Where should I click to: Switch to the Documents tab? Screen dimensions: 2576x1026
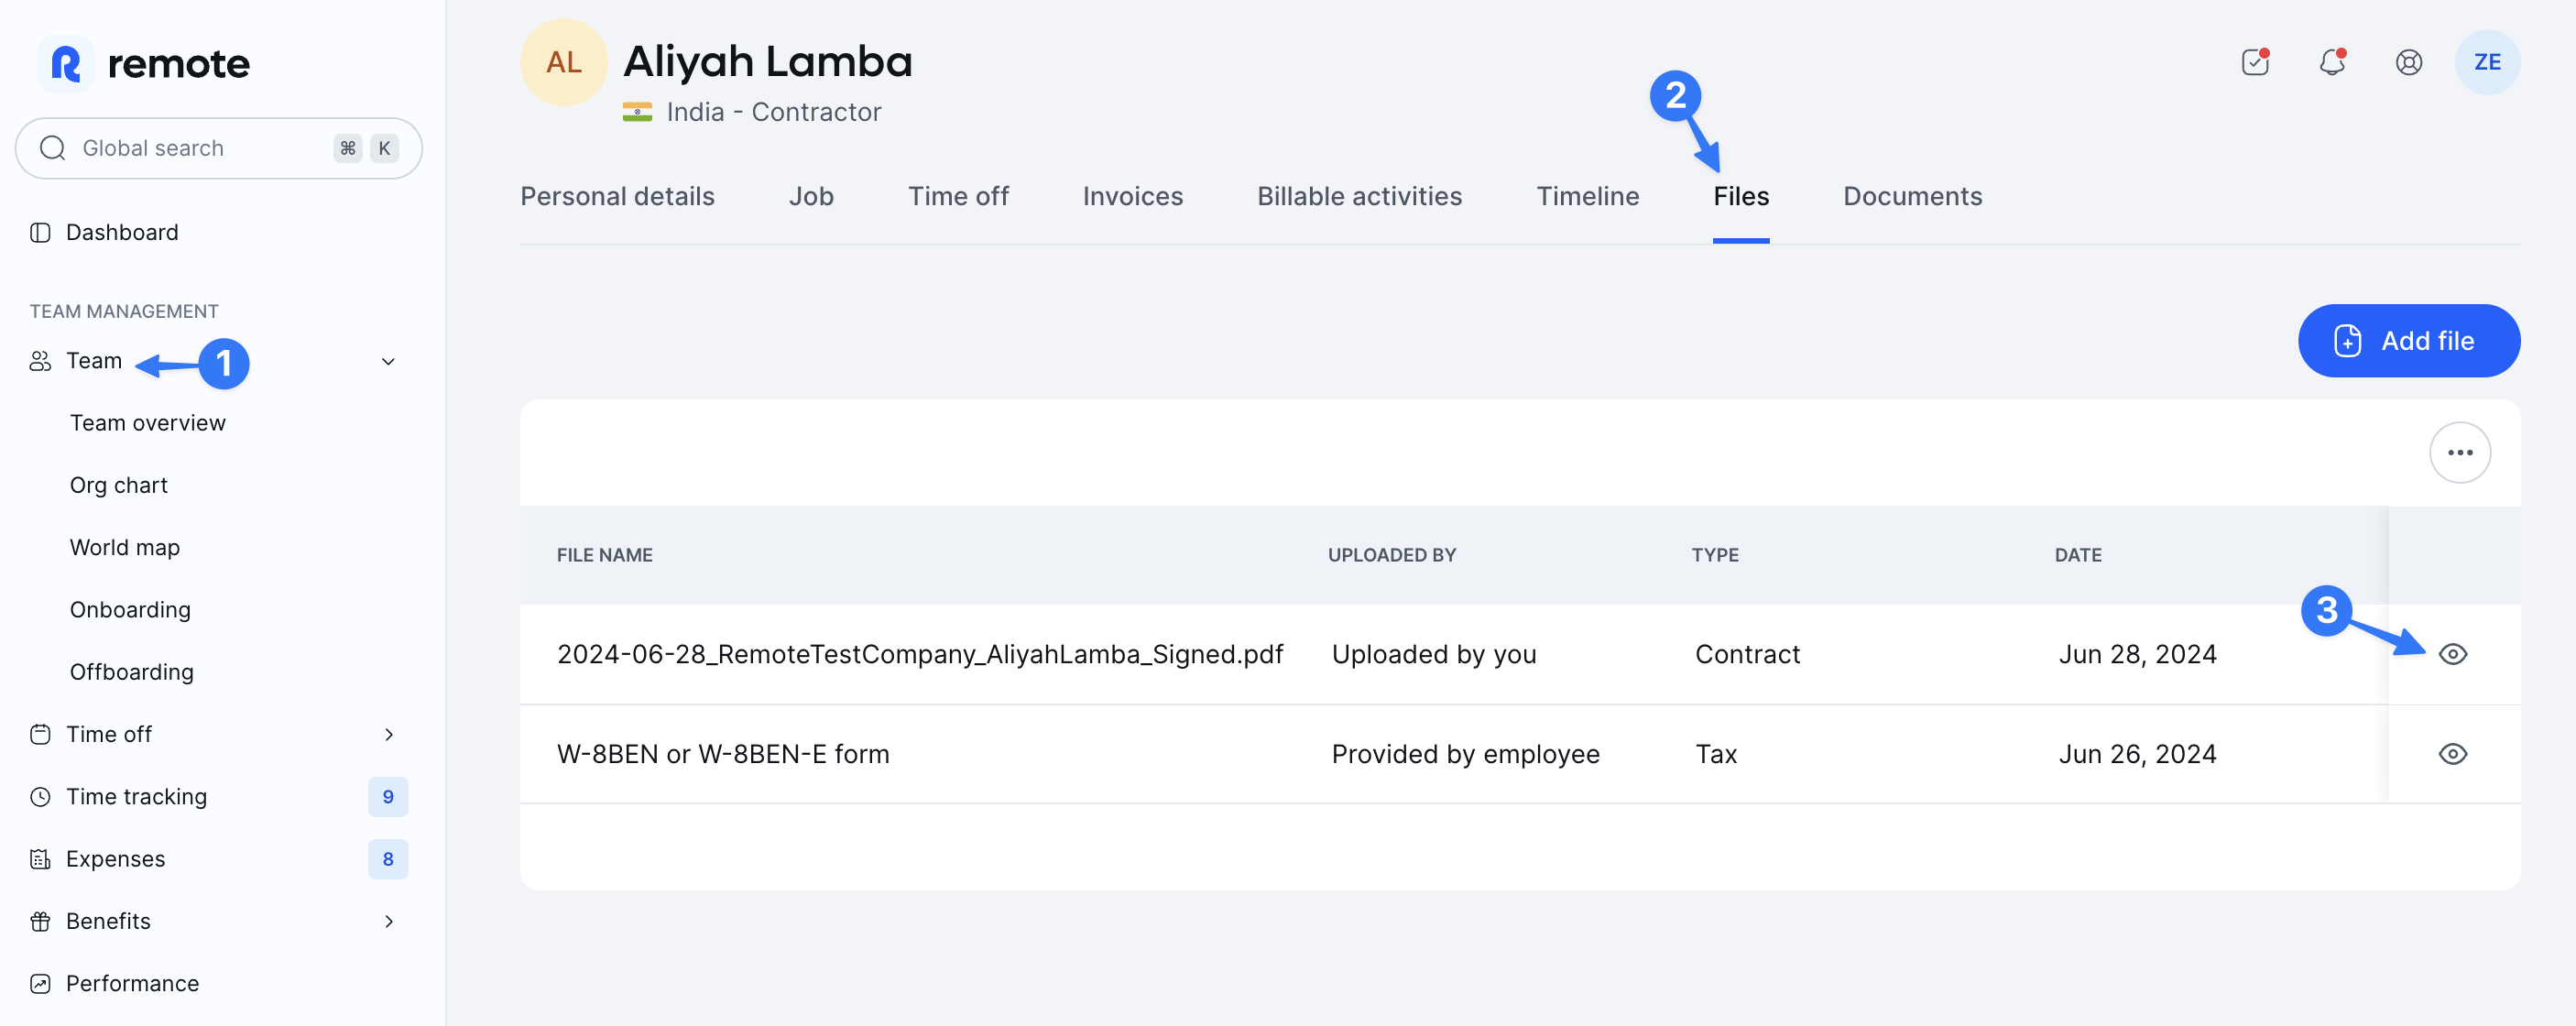pos(1912,196)
